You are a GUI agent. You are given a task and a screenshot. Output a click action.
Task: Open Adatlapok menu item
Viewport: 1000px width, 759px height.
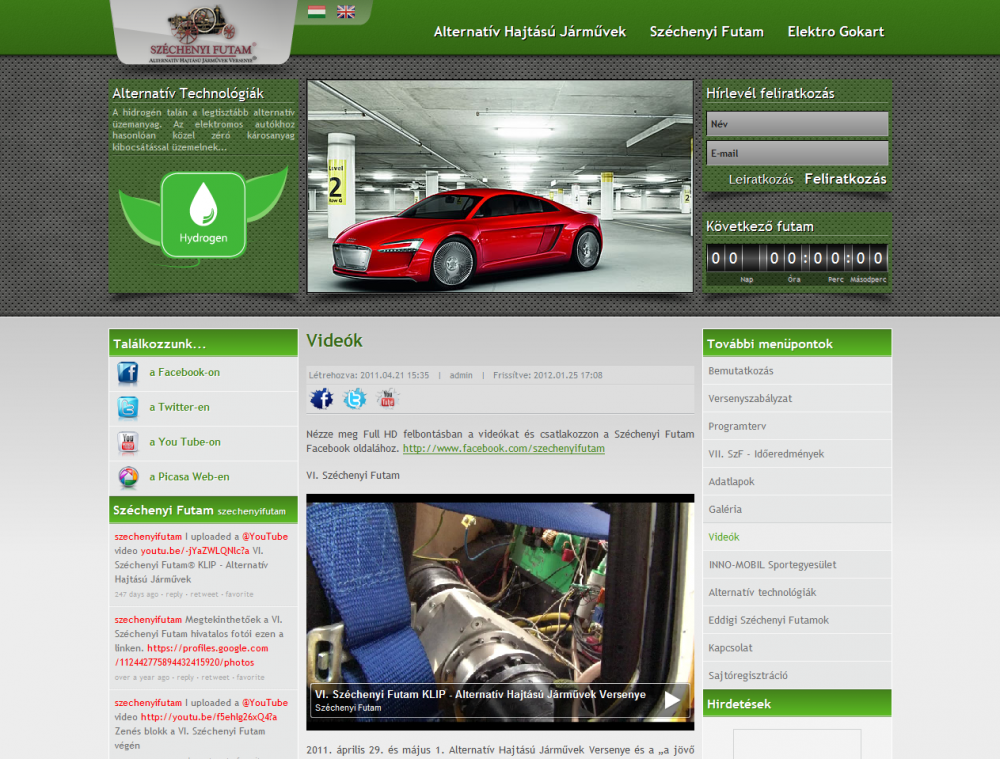pos(797,482)
